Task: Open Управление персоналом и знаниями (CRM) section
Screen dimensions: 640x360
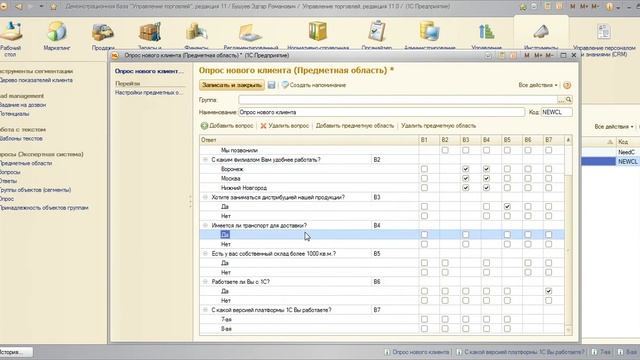Action: (603, 40)
